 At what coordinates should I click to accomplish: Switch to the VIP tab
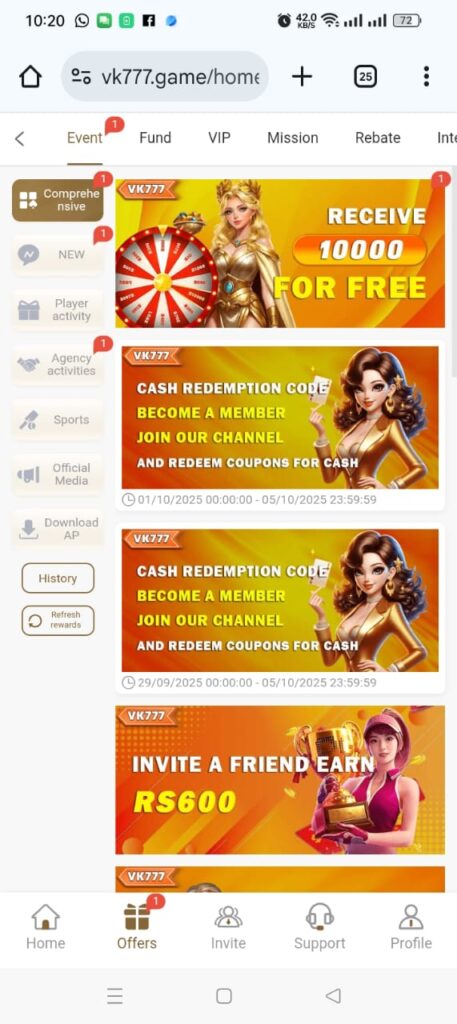219,138
